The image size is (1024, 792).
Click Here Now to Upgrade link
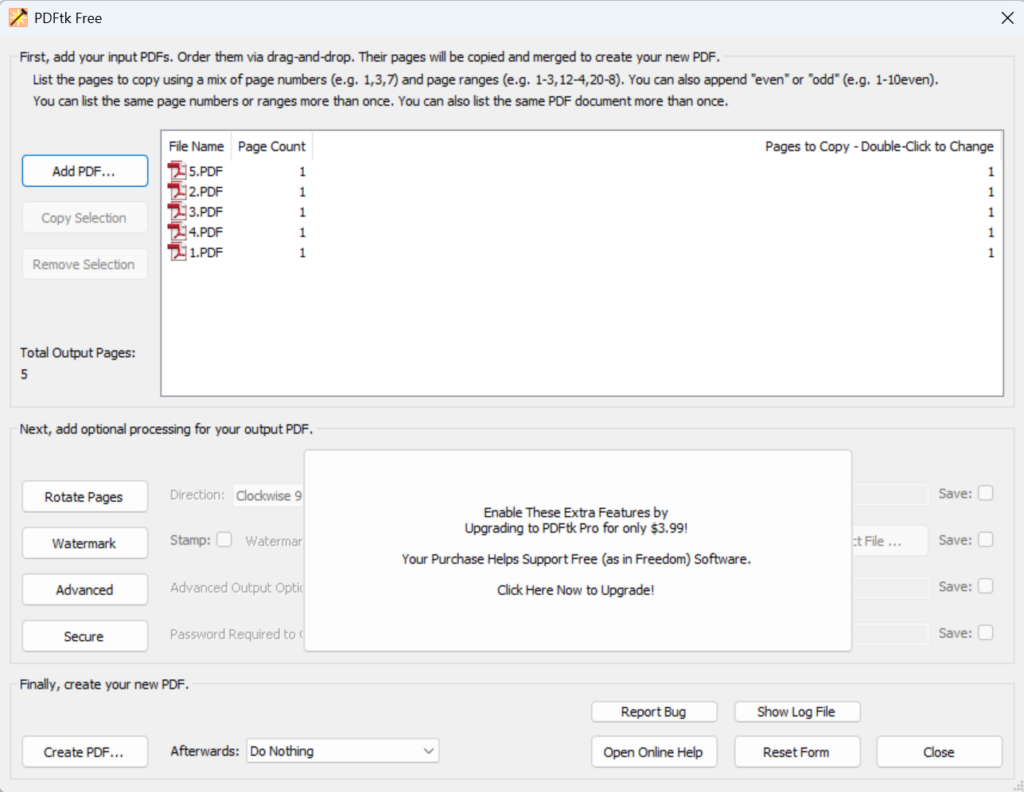576,590
